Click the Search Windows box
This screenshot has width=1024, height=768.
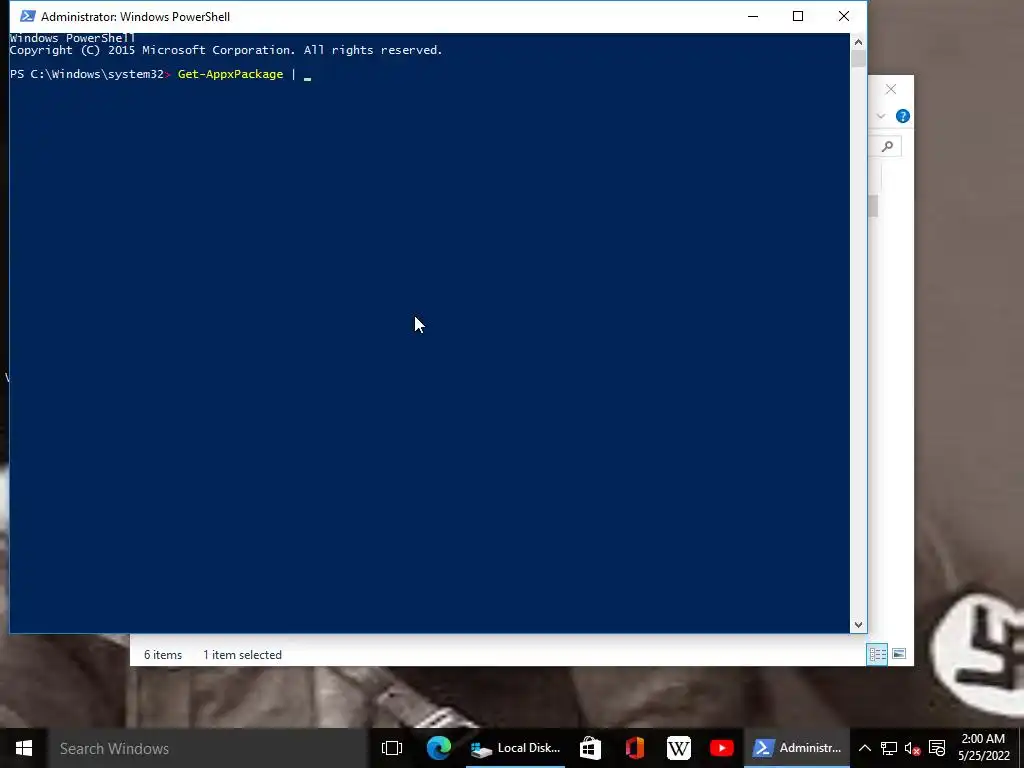pyautogui.click(x=208, y=748)
